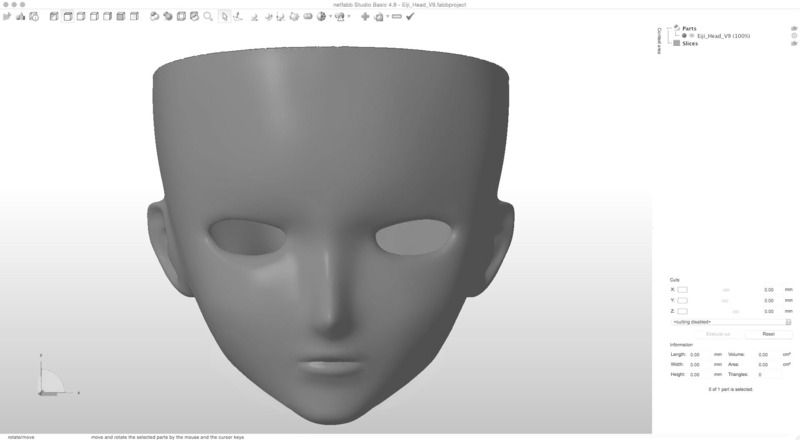Click the Y cut position slider
The width and height of the screenshot is (800, 440).
tap(726, 301)
